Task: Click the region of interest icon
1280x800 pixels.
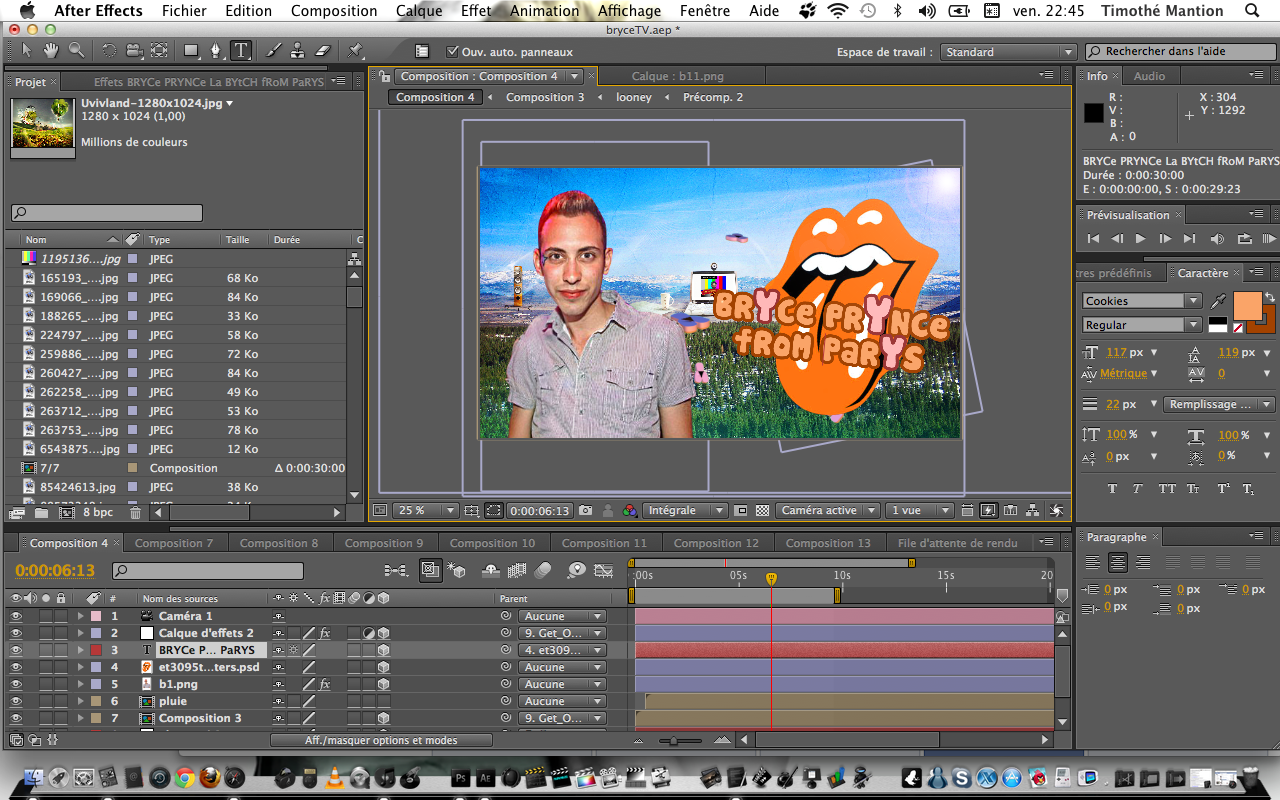Action: 494,510
